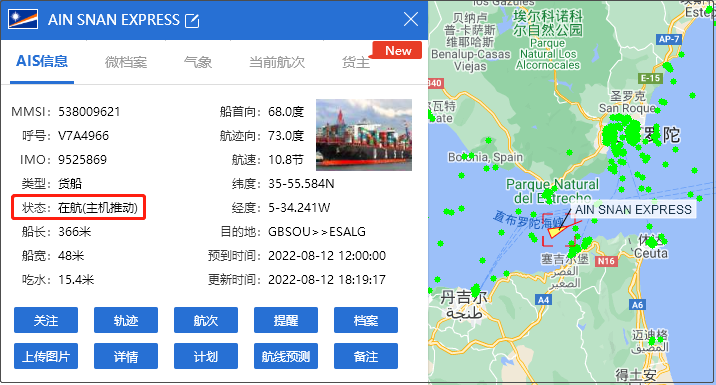Click call sign V7A4966
This screenshot has height=385, width=716.
tap(83, 136)
